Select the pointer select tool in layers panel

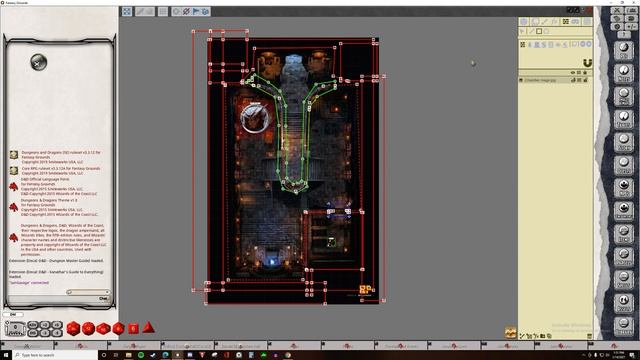[523, 31]
